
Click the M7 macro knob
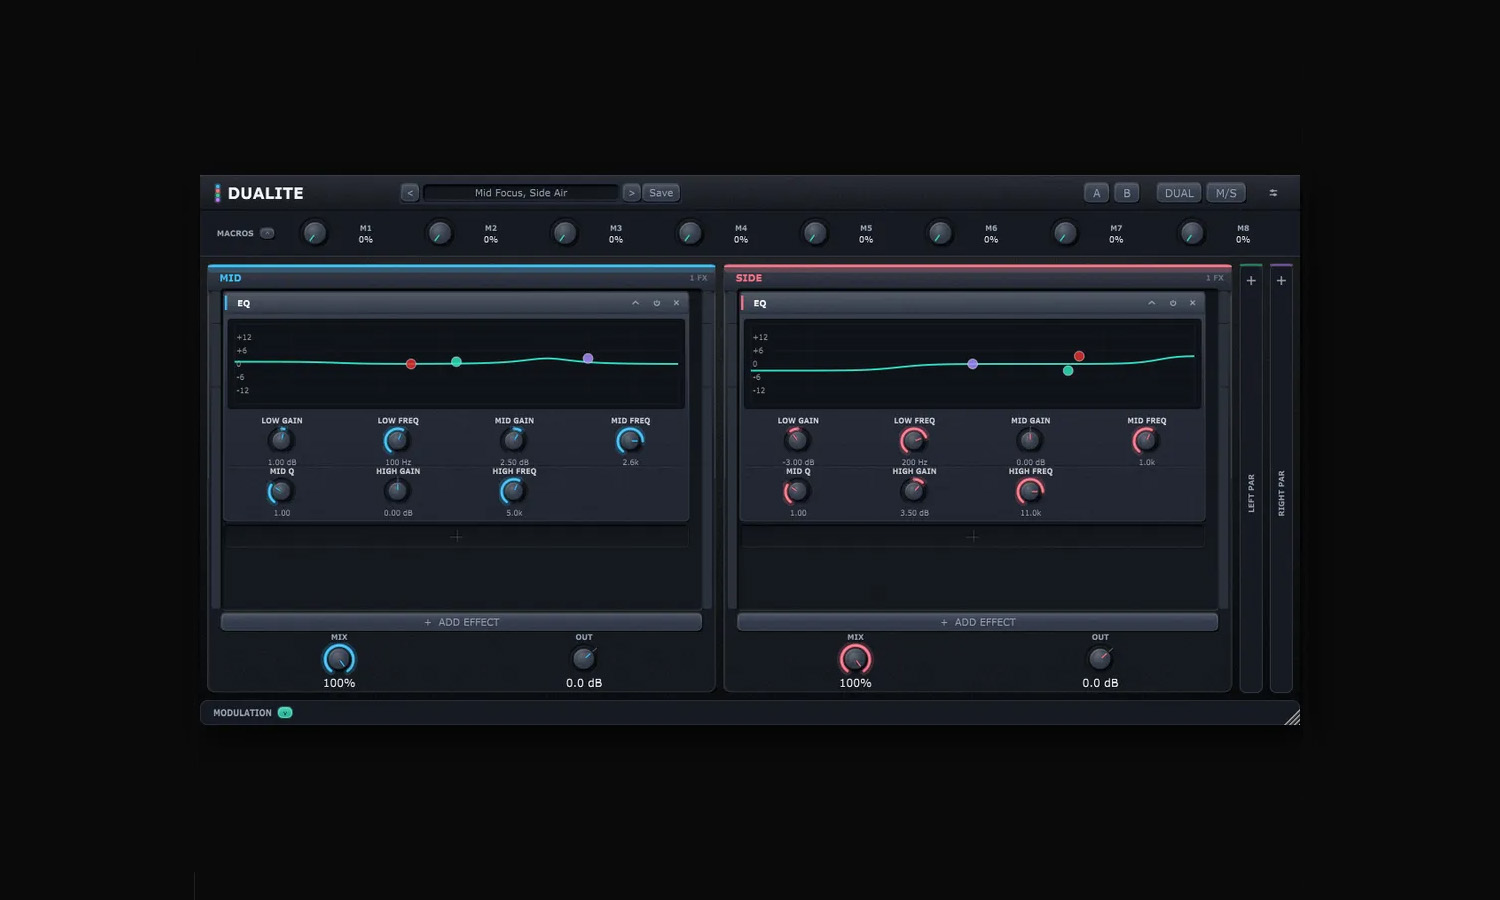click(x=1065, y=234)
